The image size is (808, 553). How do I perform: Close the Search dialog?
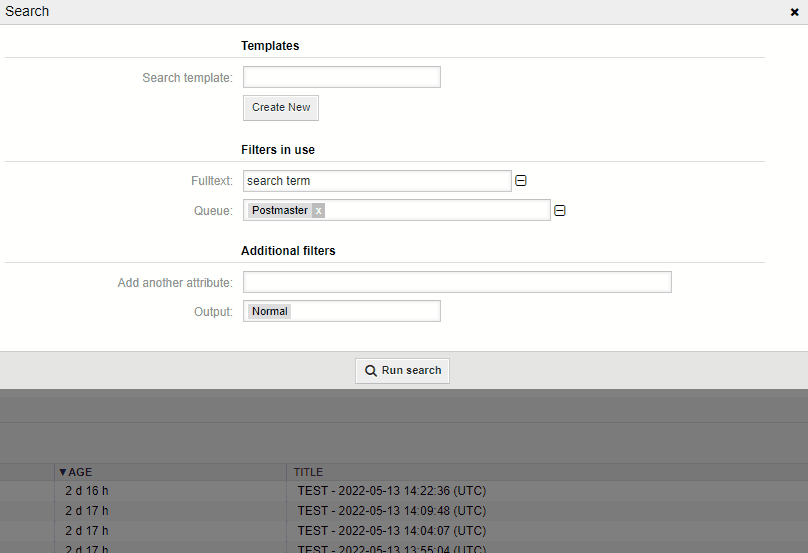point(794,12)
